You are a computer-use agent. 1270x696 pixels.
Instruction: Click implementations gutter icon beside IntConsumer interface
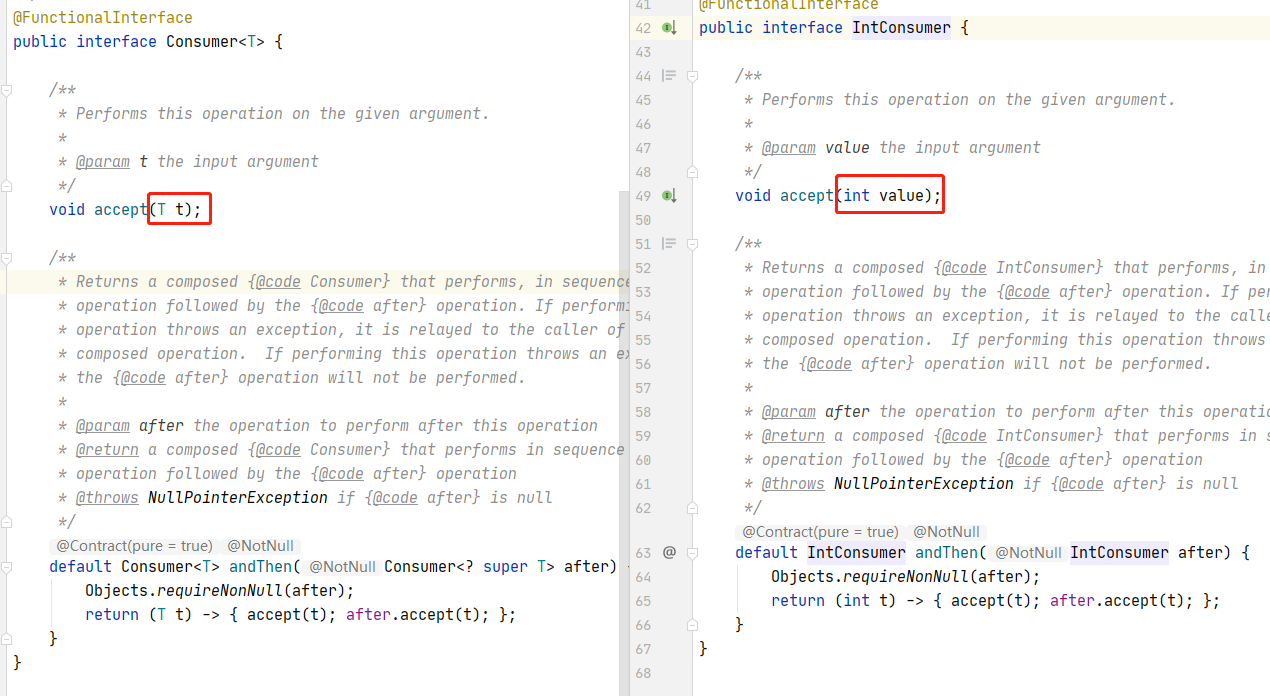669,28
